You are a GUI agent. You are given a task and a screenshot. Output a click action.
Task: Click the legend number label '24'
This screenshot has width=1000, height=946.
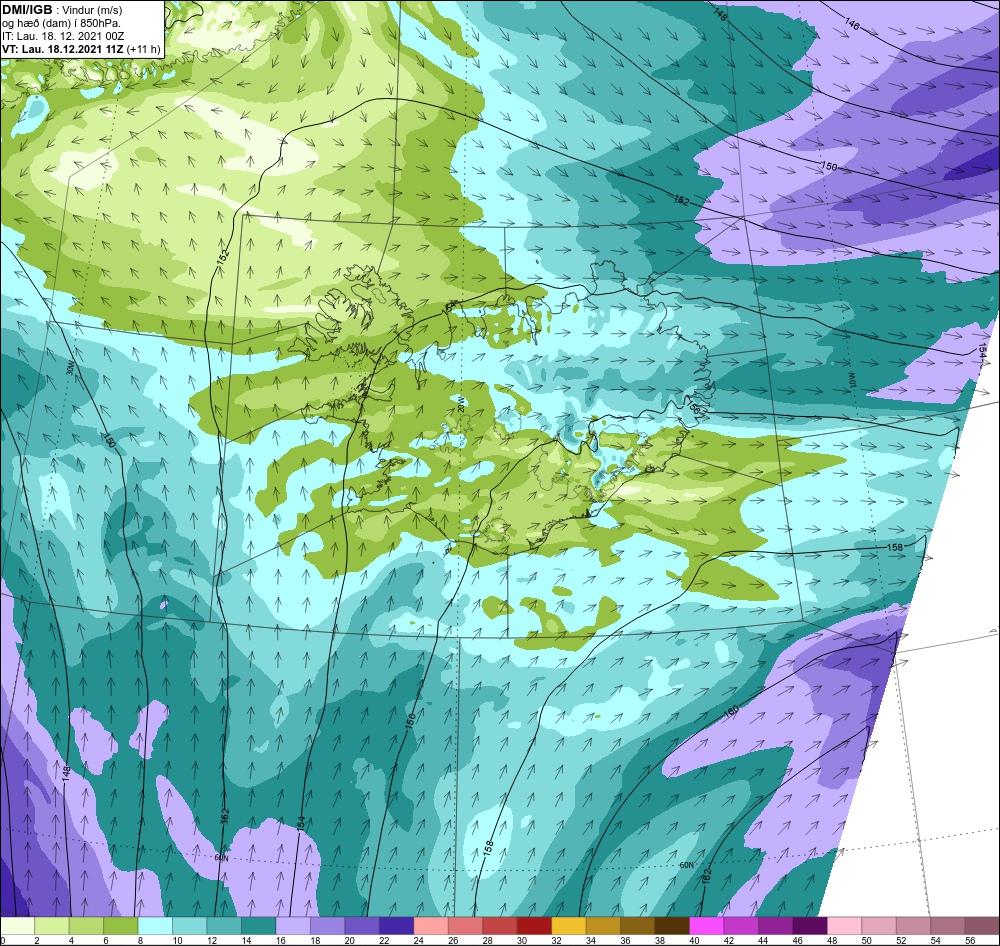click(419, 940)
